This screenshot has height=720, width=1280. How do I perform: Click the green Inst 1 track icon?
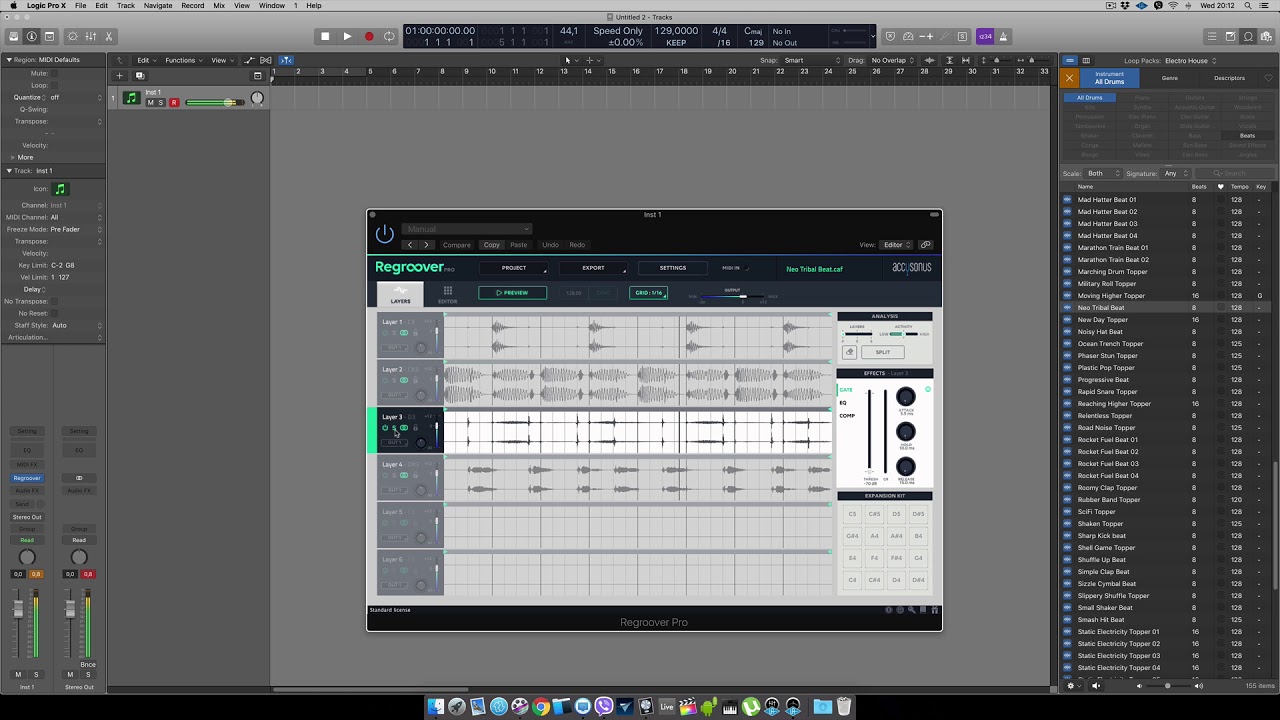pos(131,98)
